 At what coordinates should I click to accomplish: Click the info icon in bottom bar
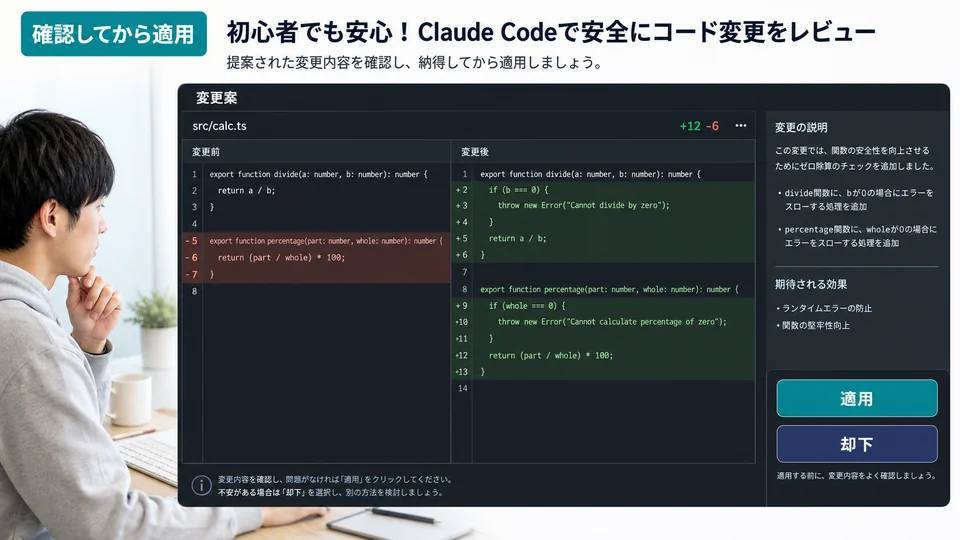(201, 486)
